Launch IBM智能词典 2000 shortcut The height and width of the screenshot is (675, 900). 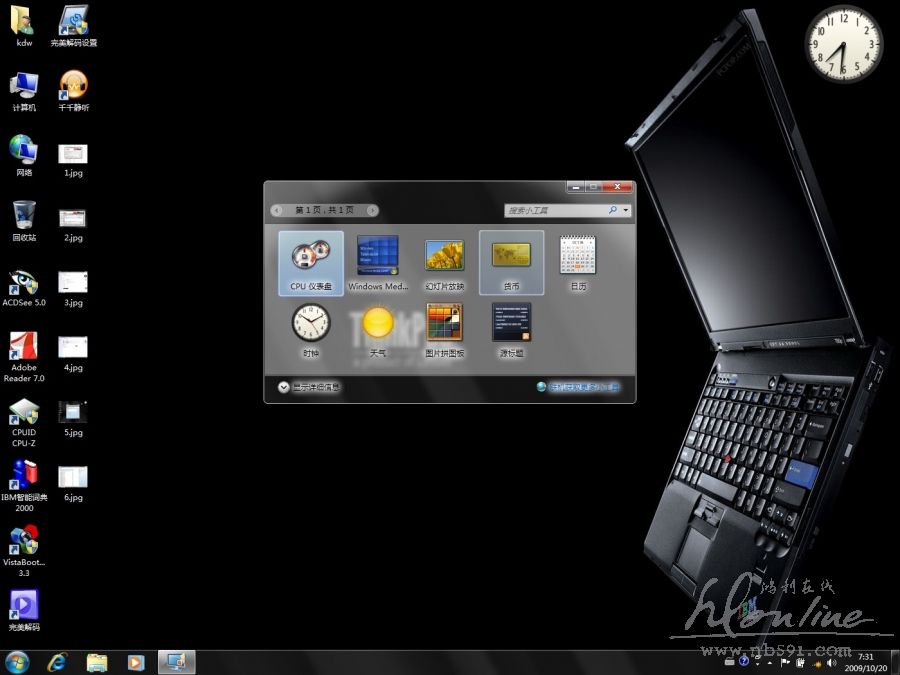[x=24, y=486]
